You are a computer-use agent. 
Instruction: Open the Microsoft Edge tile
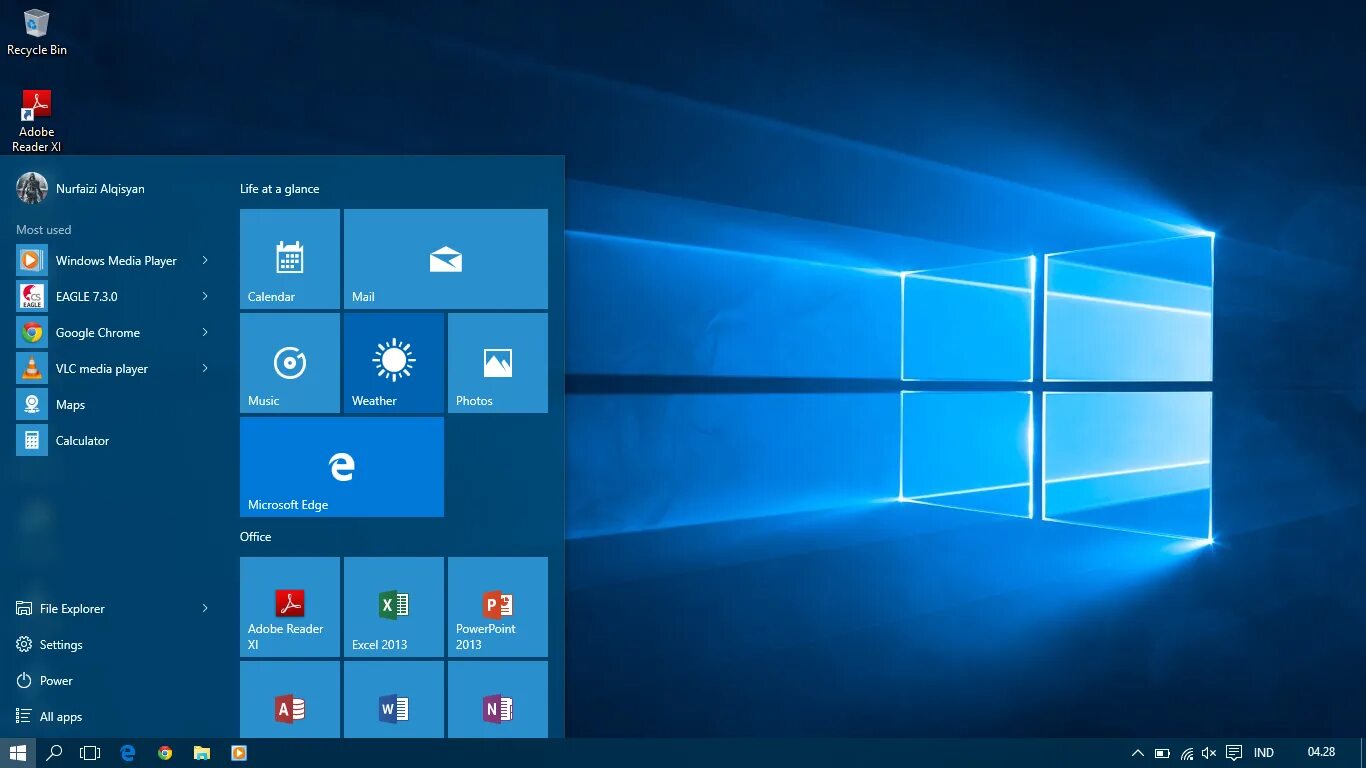[x=342, y=467]
